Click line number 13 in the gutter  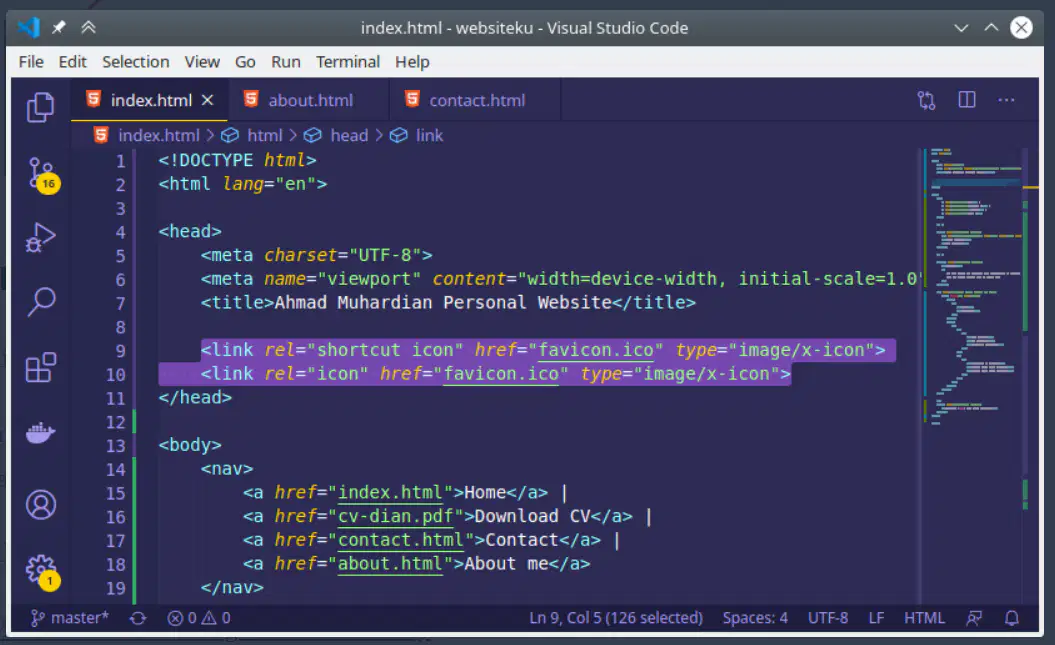[116, 446]
